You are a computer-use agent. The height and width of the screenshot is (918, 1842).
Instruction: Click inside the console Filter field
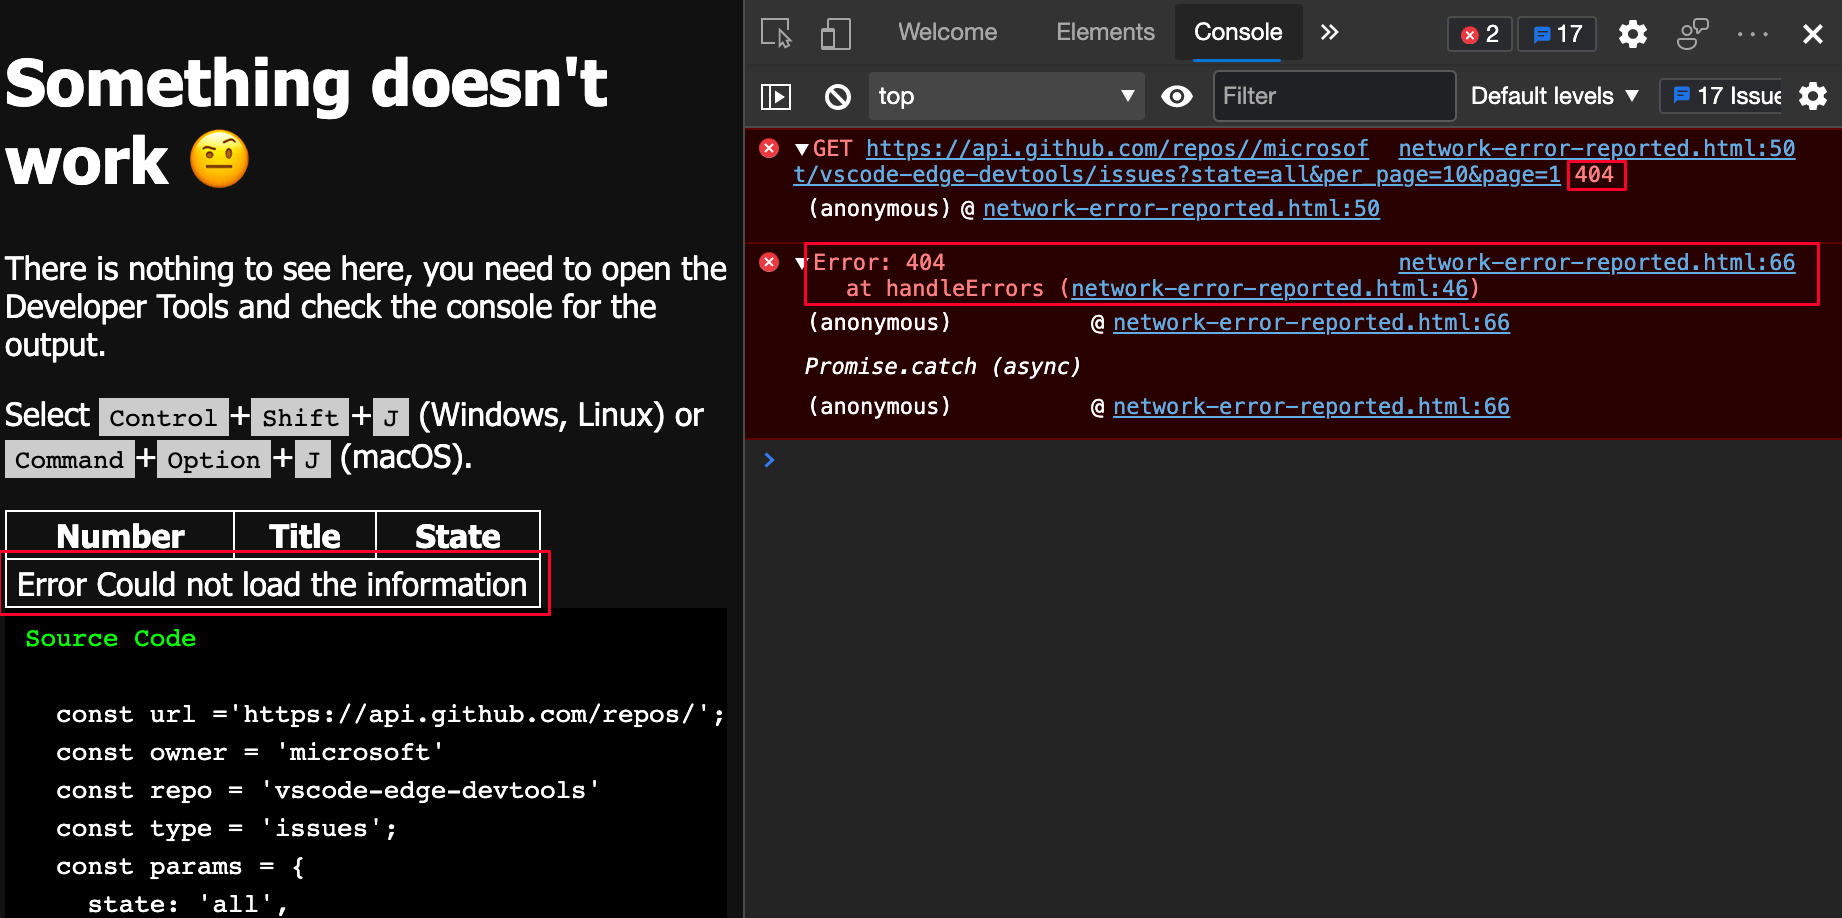click(x=1334, y=96)
